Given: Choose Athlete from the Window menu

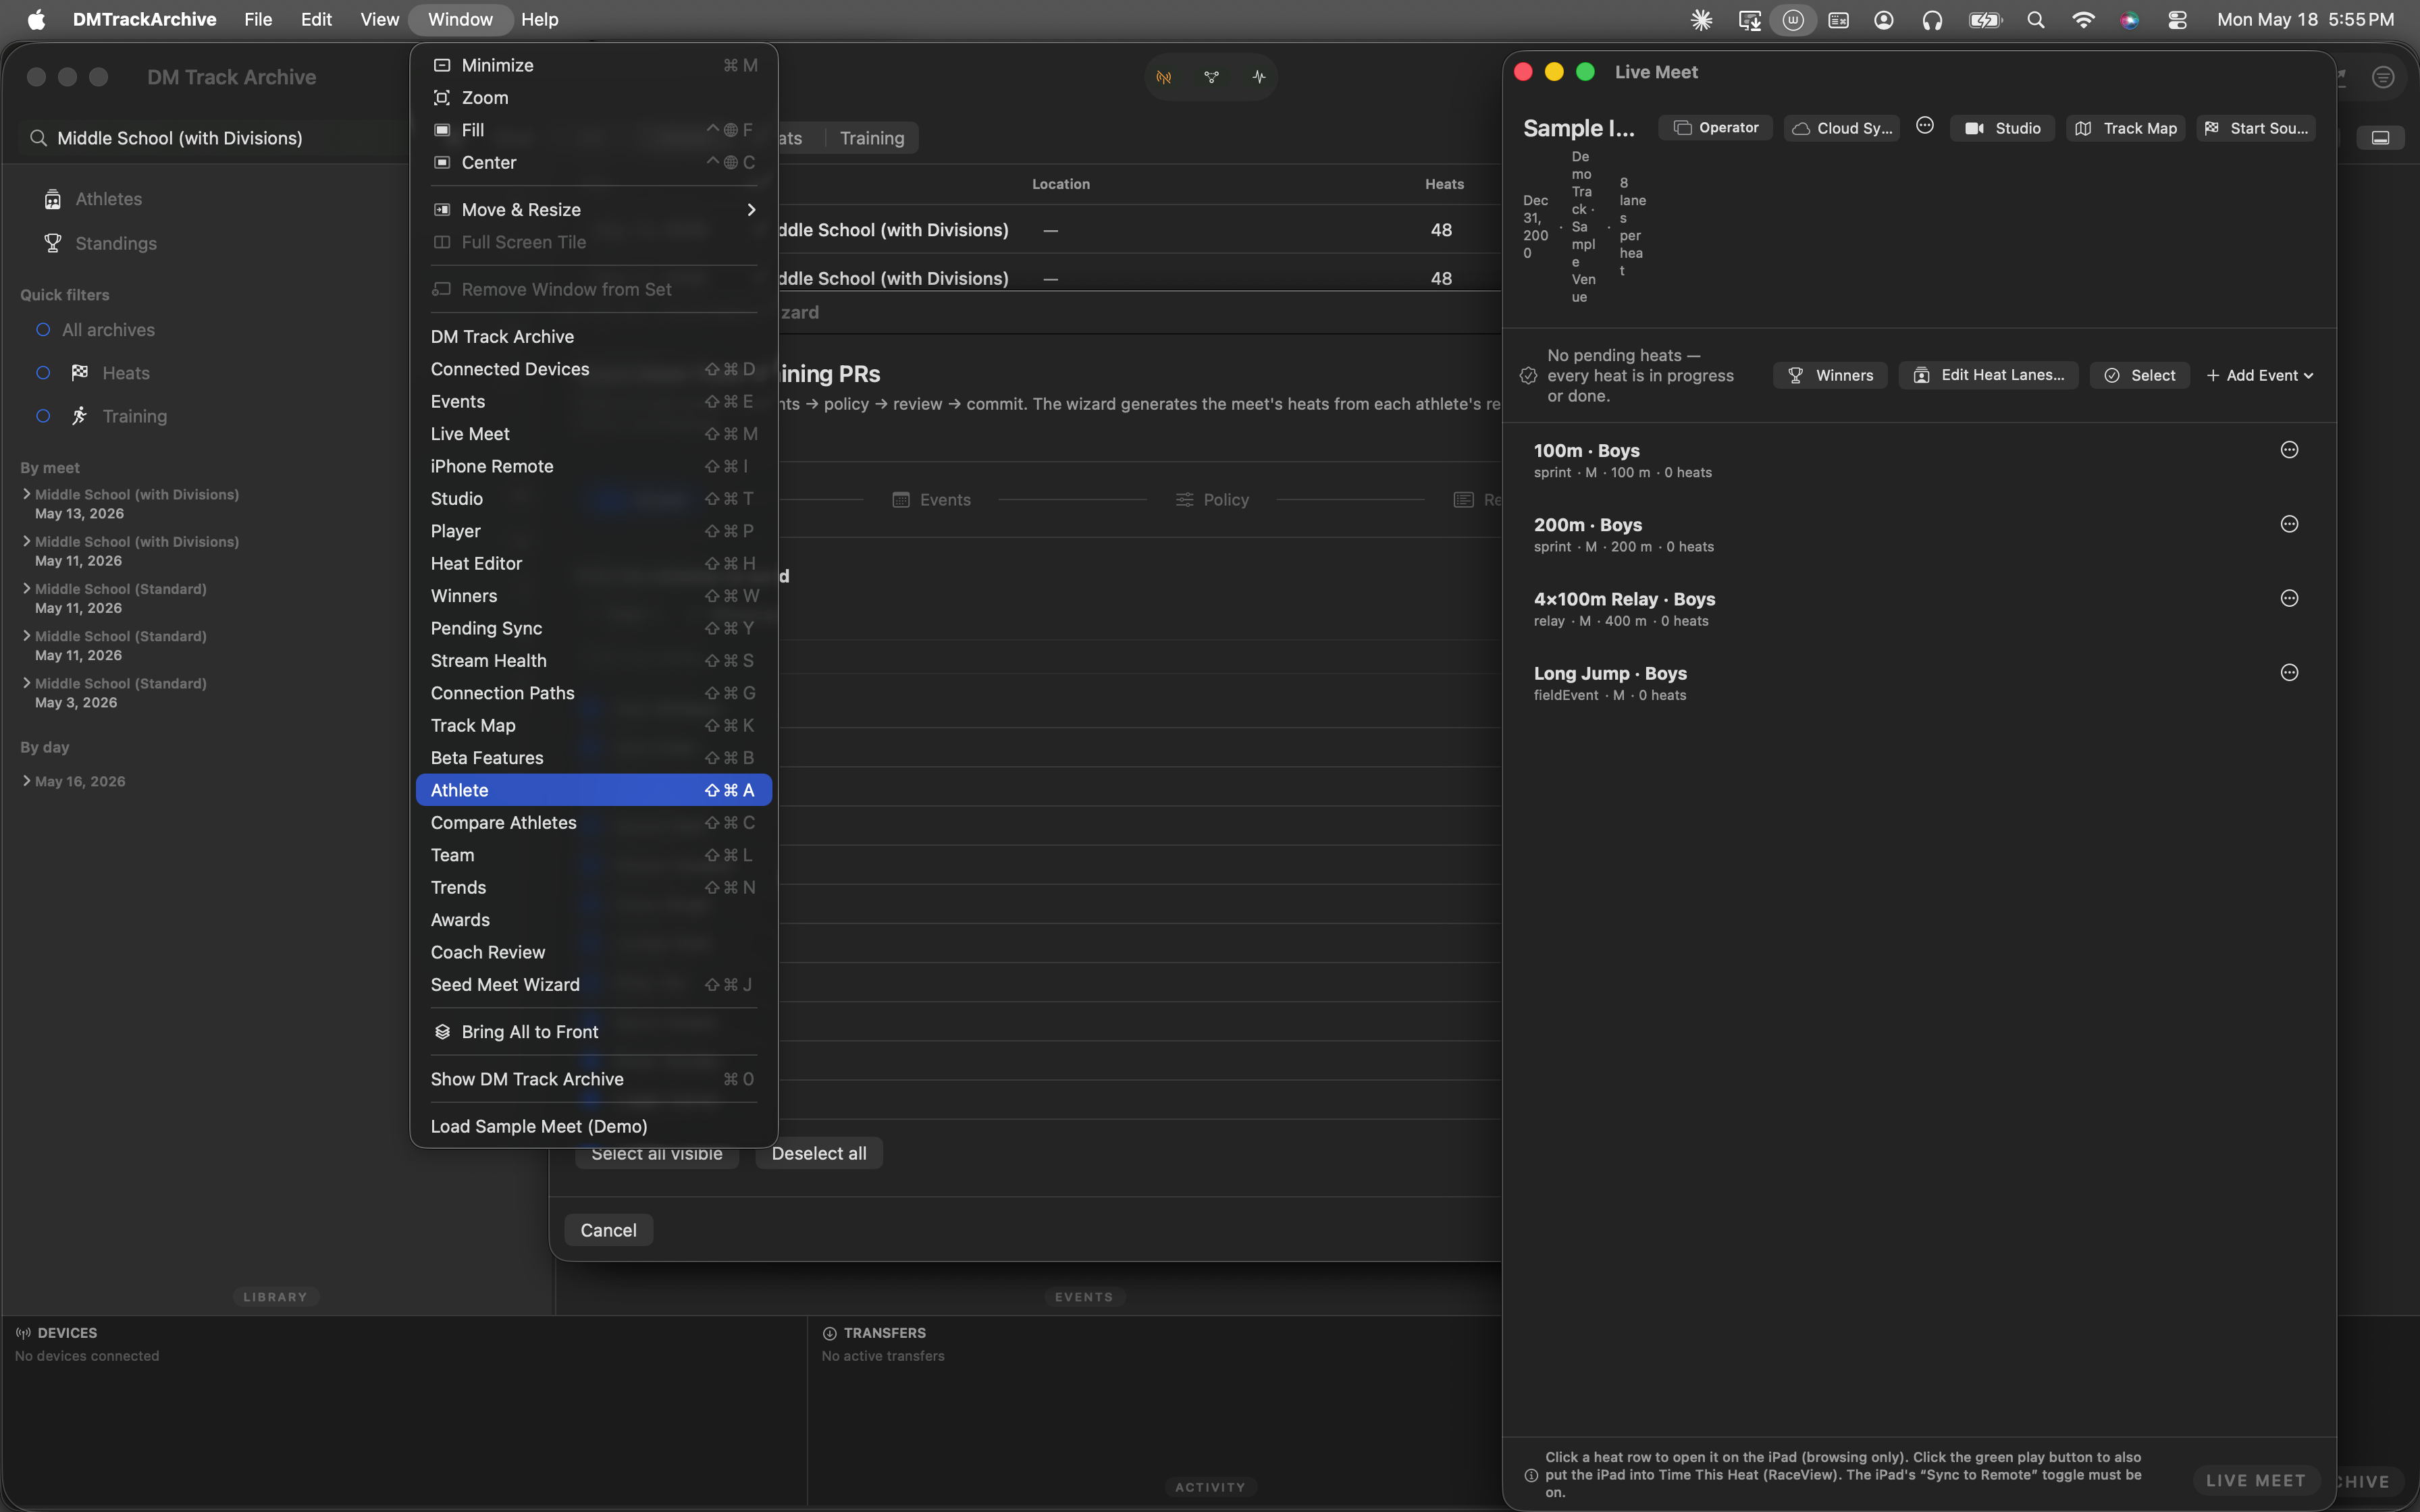Looking at the screenshot, I should tap(594, 790).
